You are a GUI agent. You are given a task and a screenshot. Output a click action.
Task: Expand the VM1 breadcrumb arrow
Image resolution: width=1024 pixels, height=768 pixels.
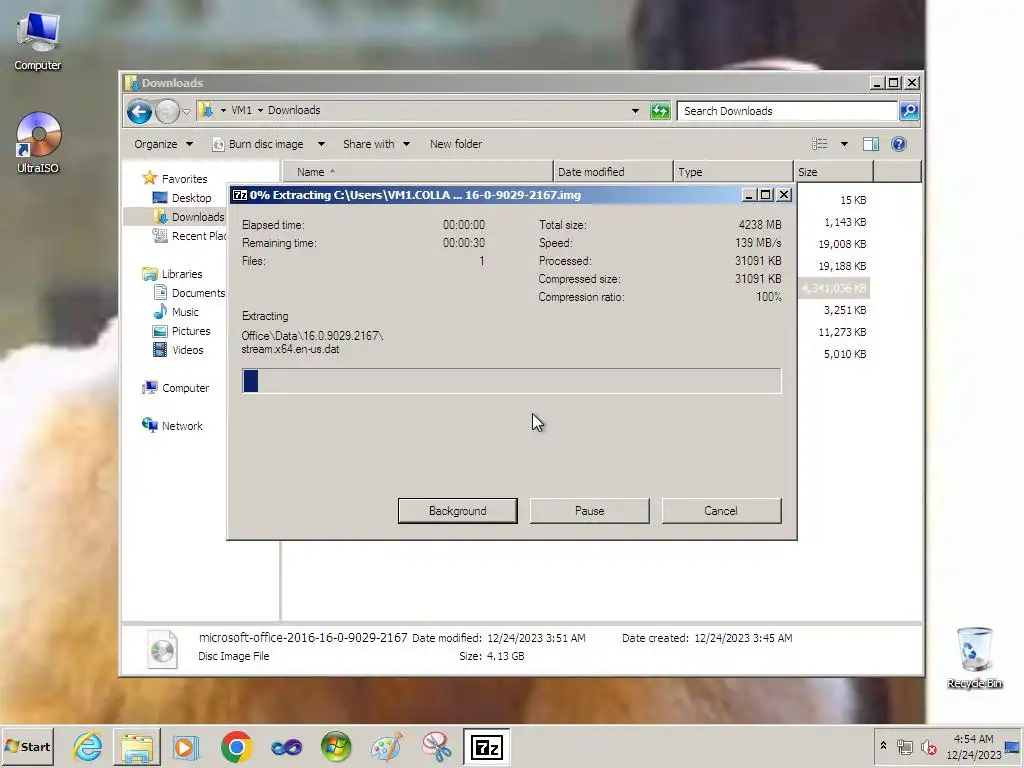point(260,110)
